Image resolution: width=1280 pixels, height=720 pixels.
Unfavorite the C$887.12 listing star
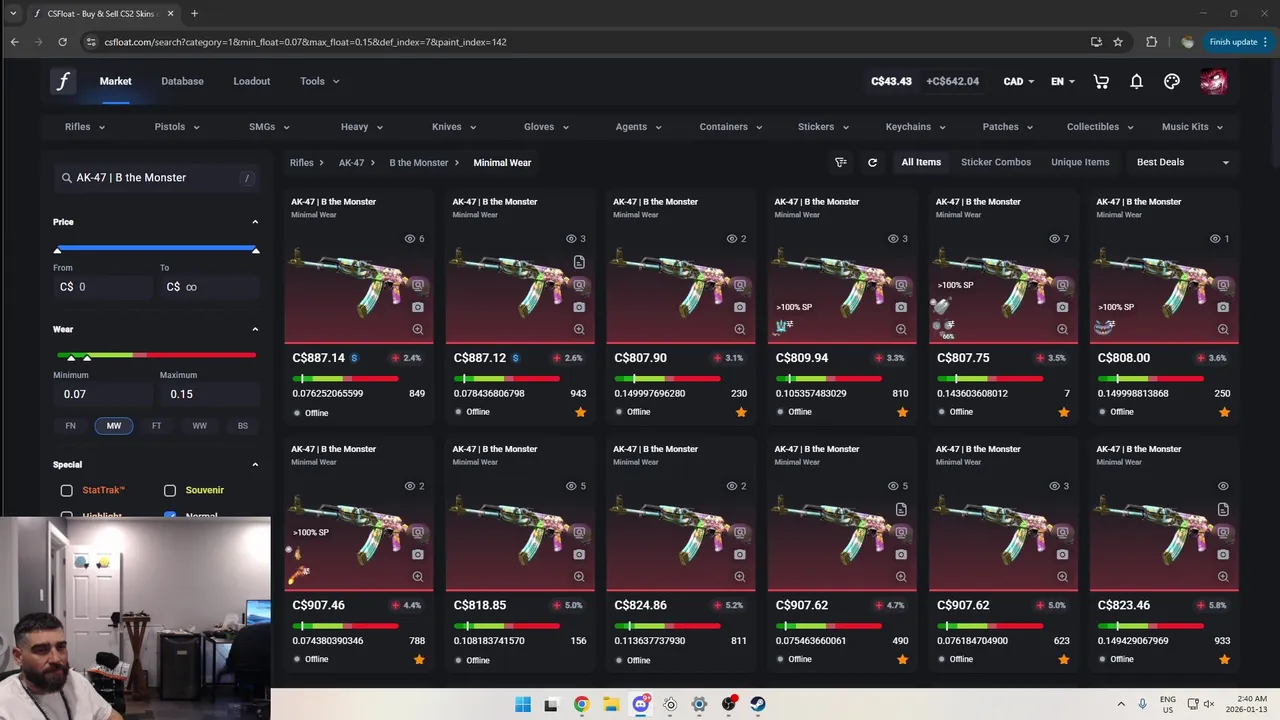[x=580, y=412]
